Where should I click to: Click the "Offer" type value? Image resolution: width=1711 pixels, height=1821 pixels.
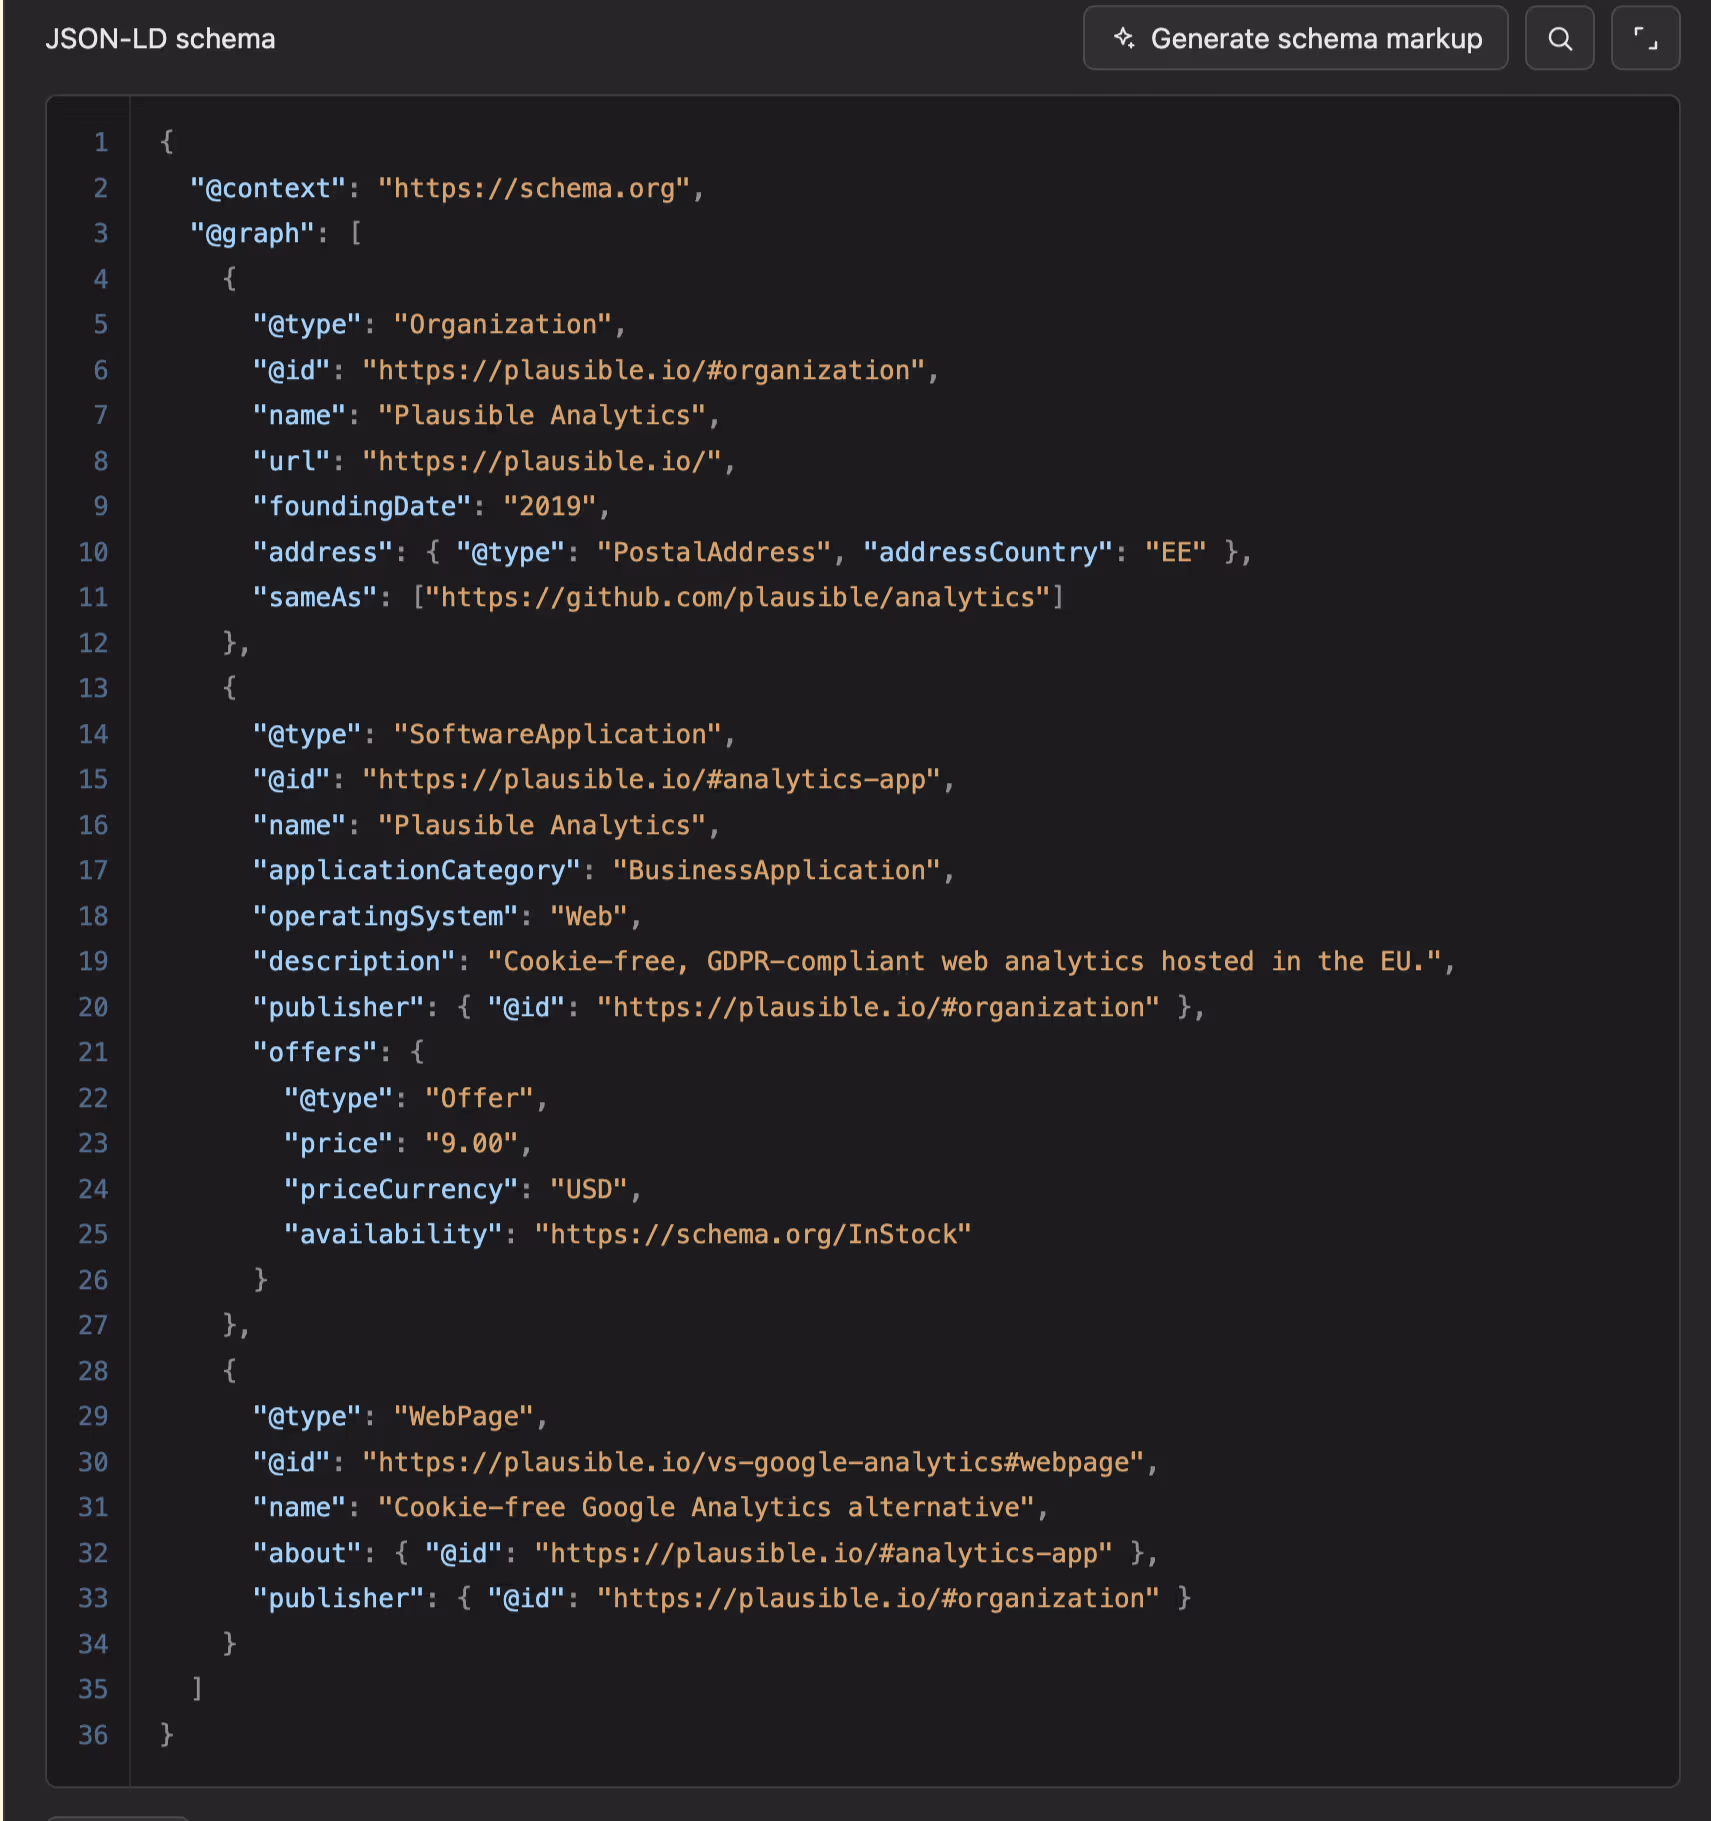click(x=480, y=1098)
